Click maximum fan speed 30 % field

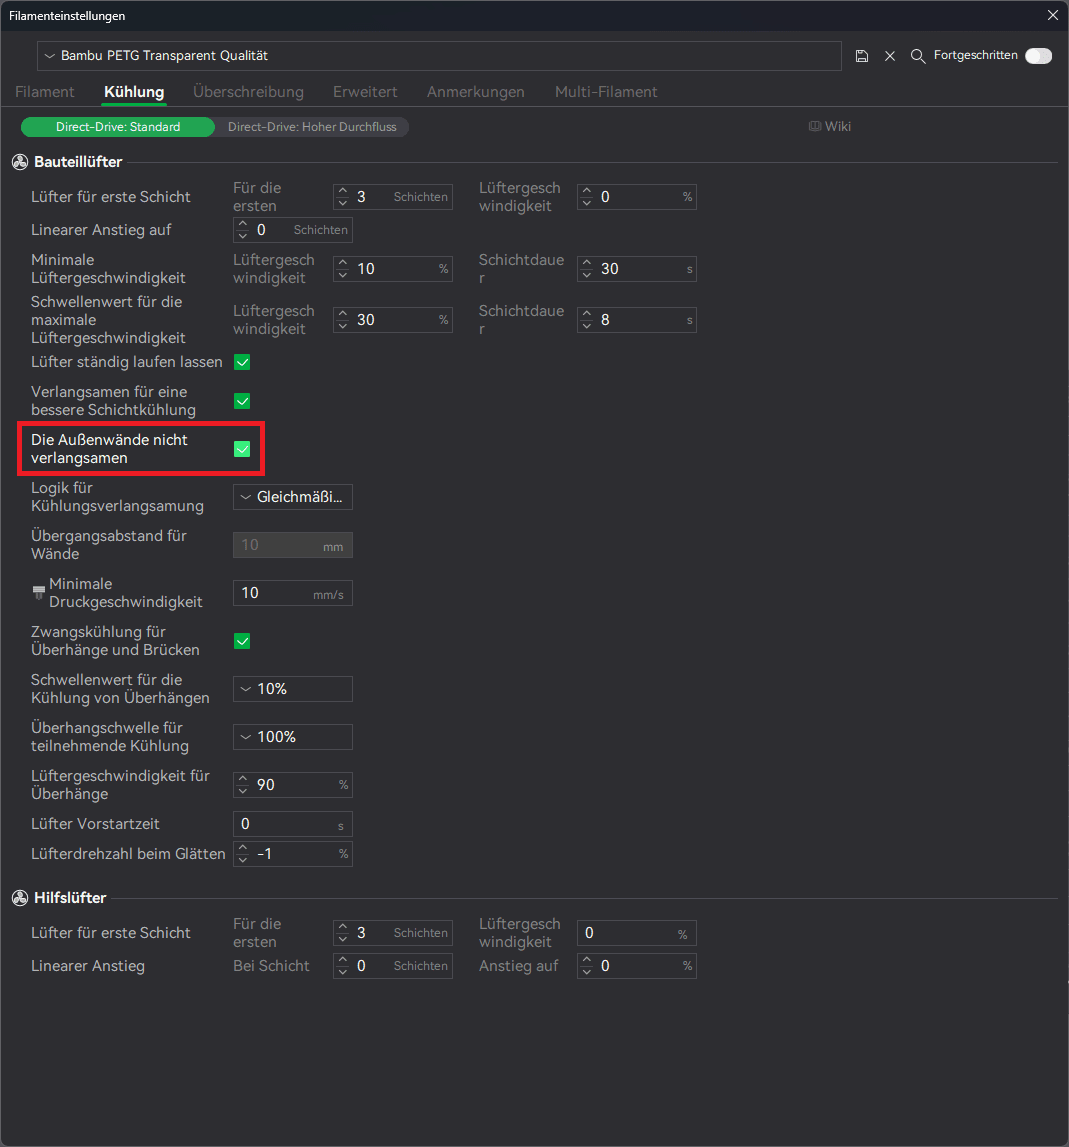tap(393, 320)
